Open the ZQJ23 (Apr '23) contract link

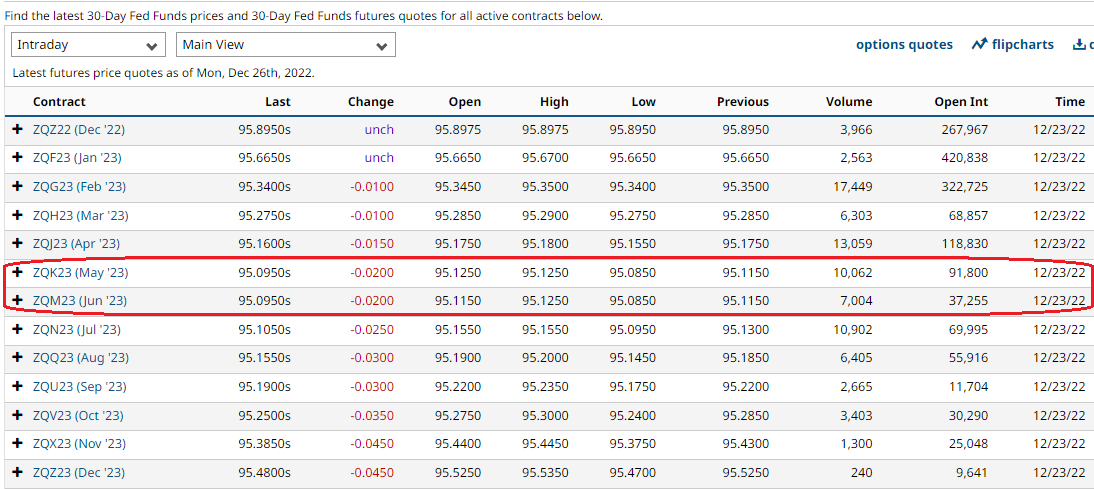(x=76, y=244)
